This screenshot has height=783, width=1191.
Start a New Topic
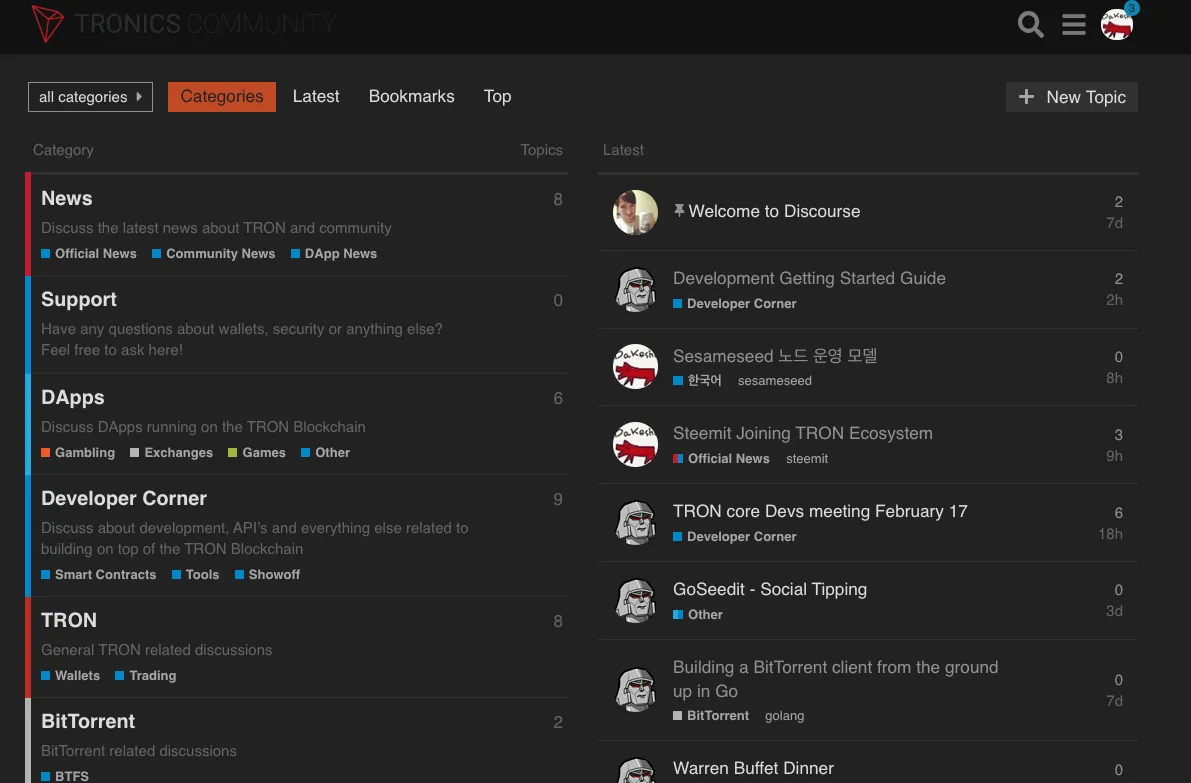pyautogui.click(x=1072, y=96)
